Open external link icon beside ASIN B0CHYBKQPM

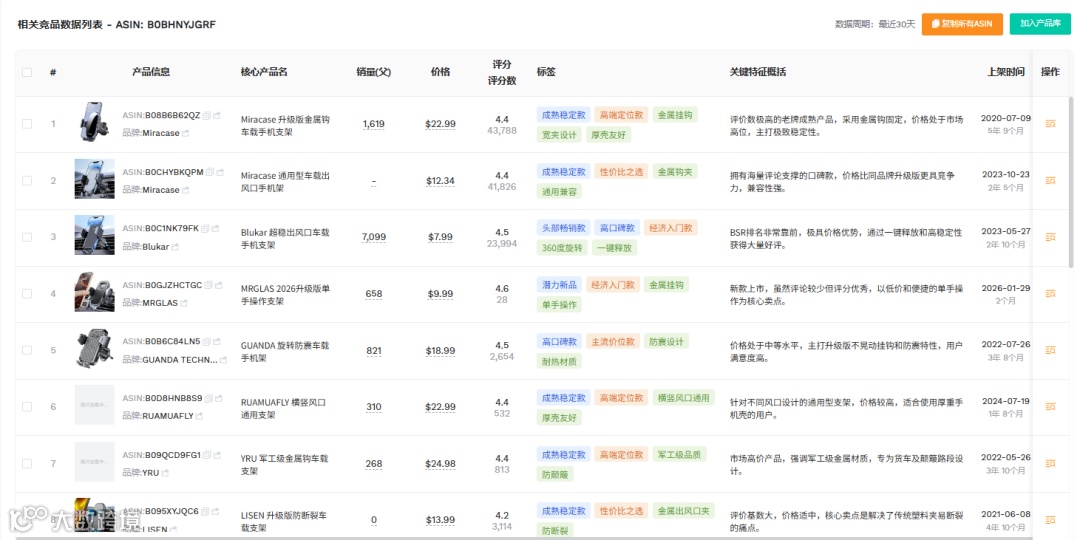tap(220, 172)
